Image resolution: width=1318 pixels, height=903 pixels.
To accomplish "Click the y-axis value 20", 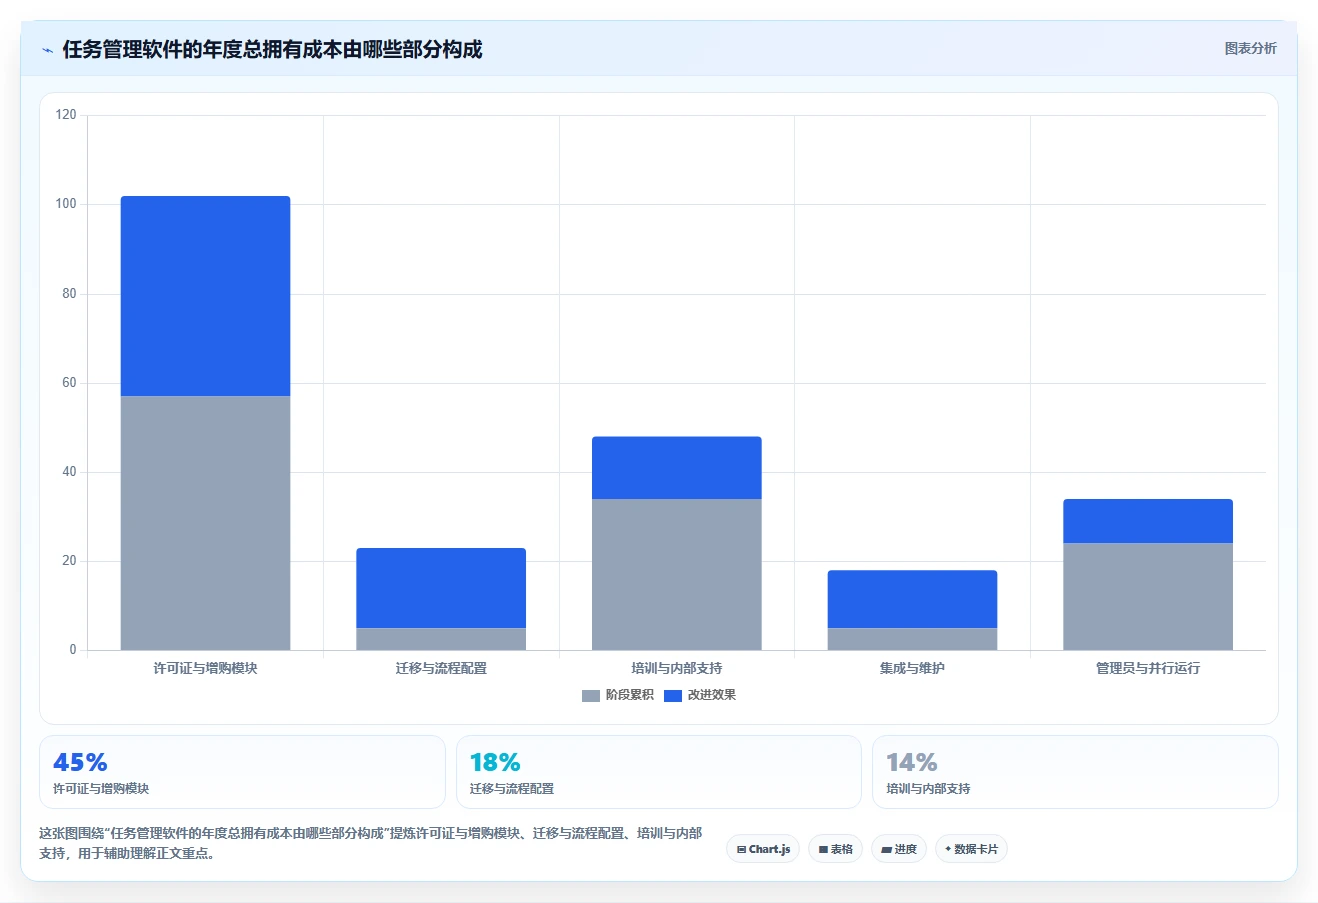I will point(69,561).
